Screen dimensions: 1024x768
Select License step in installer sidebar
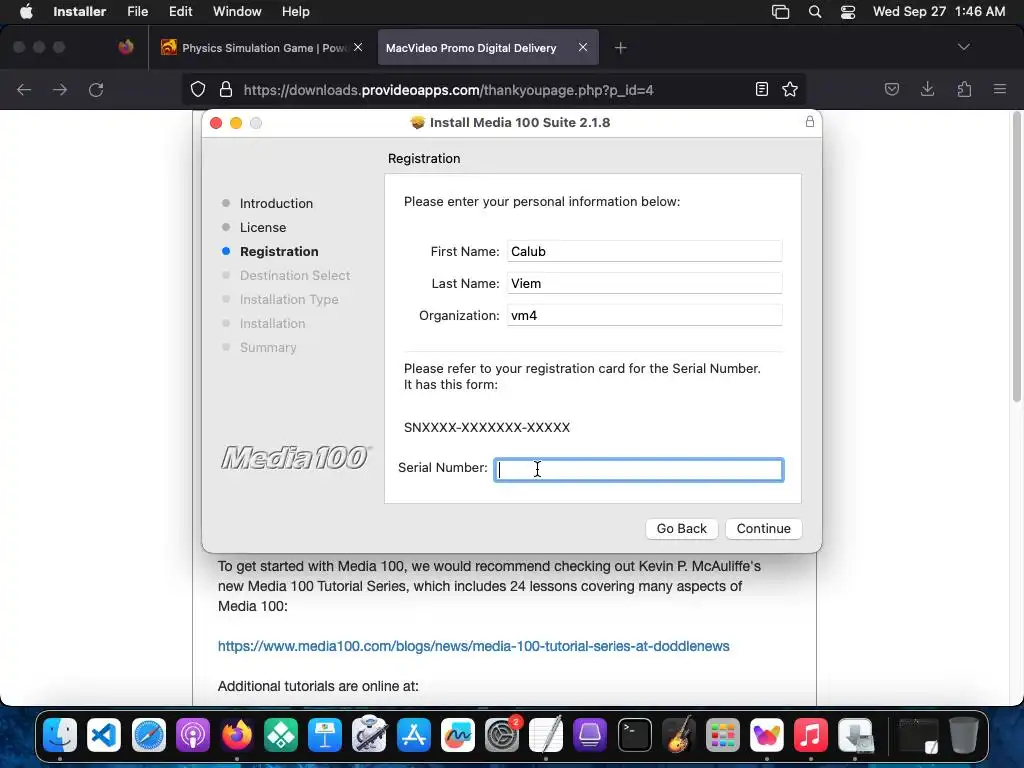click(263, 227)
